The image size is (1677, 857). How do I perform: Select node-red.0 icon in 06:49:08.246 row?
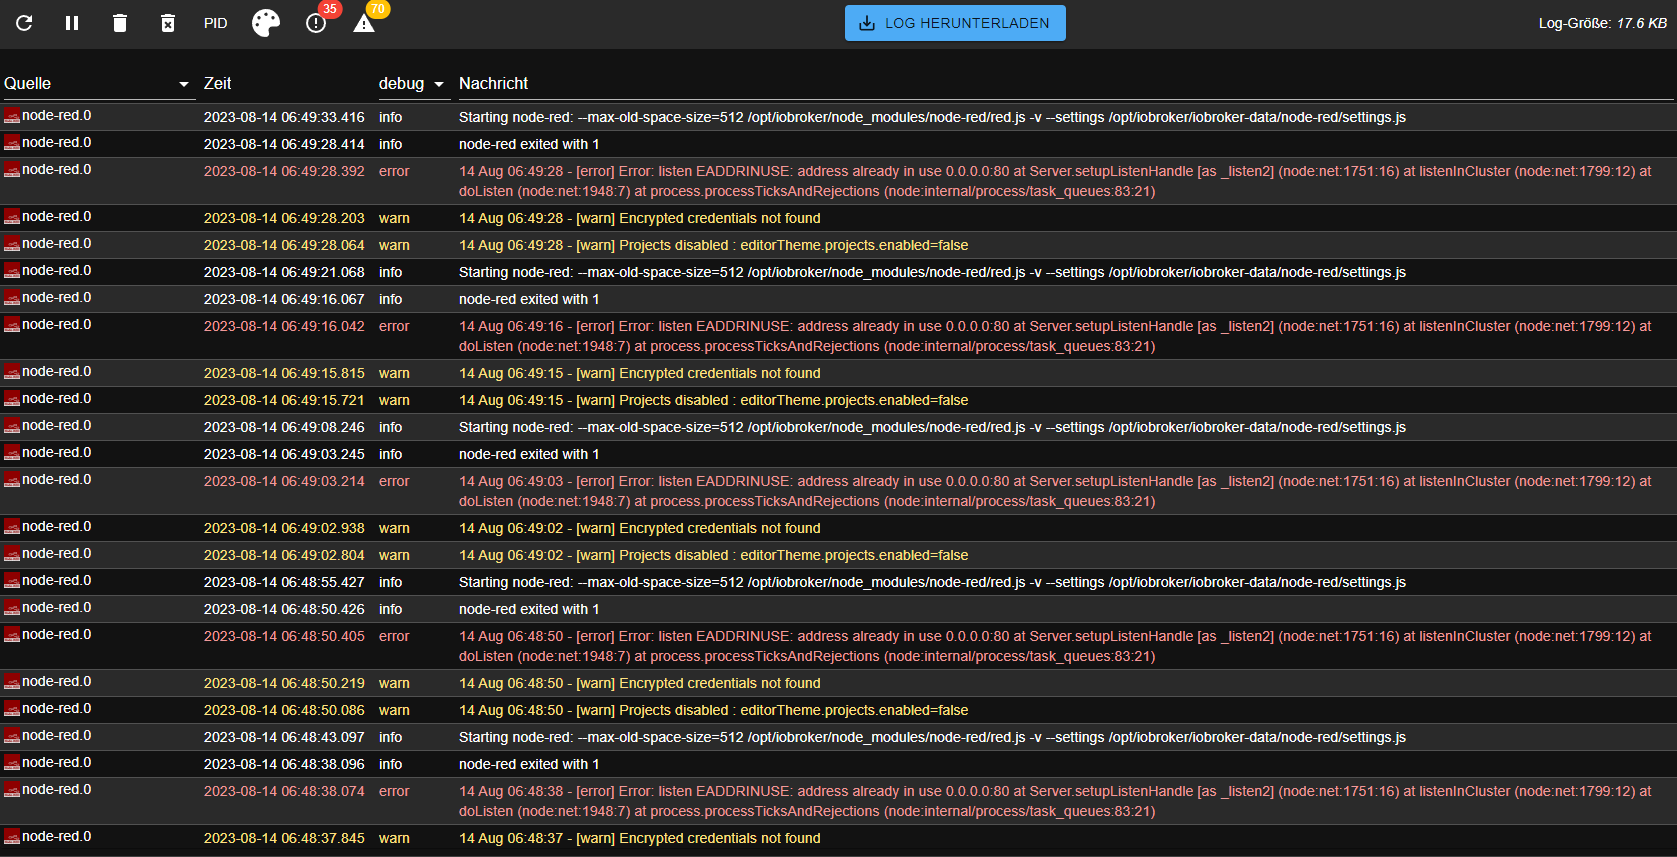pyautogui.click(x=12, y=426)
